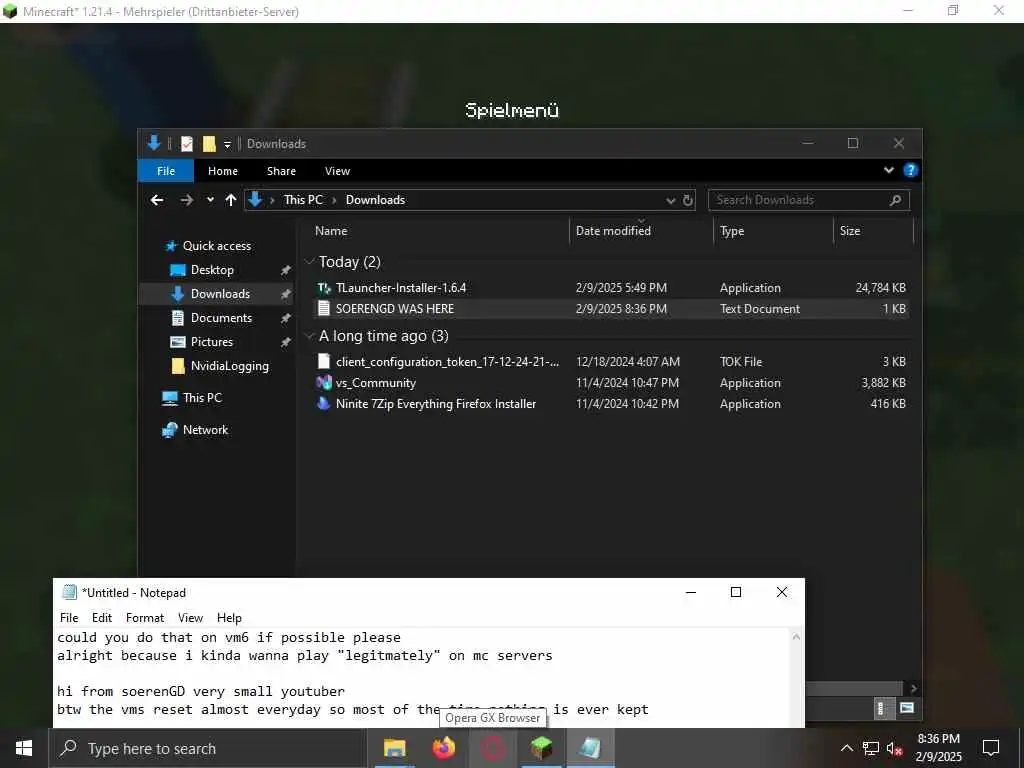Open the Explorer File tab
1024x768 pixels.
click(166, 171)
